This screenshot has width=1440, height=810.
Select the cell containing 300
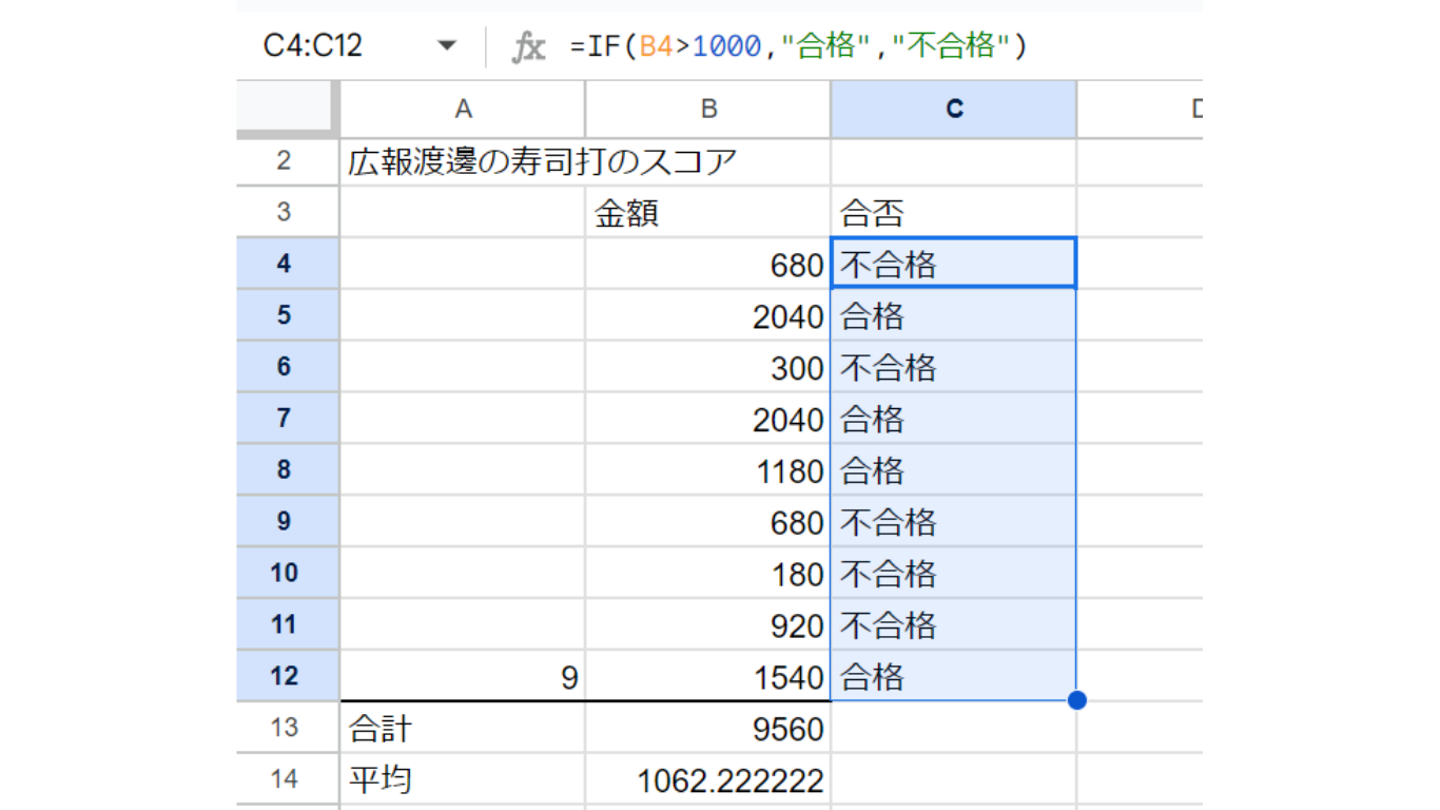tap(708, 366)
